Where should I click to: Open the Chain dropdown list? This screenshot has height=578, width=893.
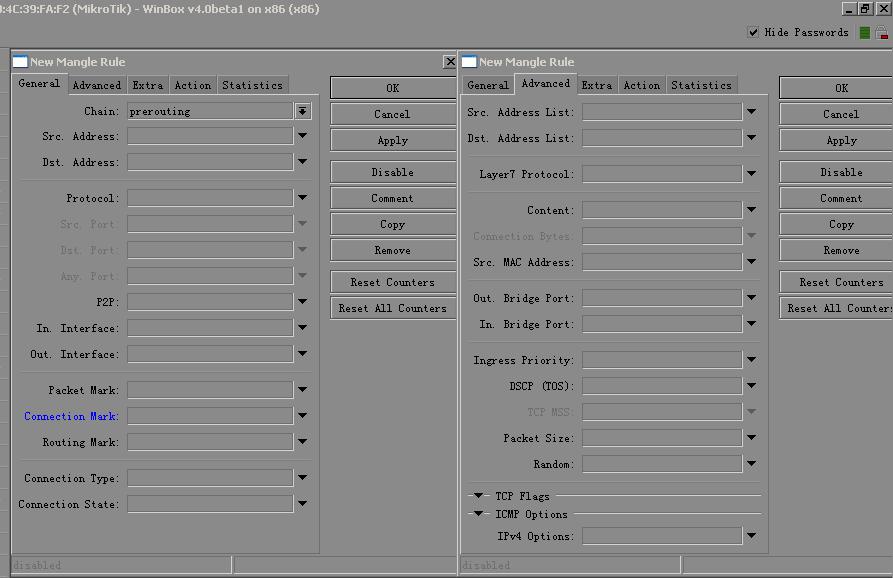click(x=302, y=111)
